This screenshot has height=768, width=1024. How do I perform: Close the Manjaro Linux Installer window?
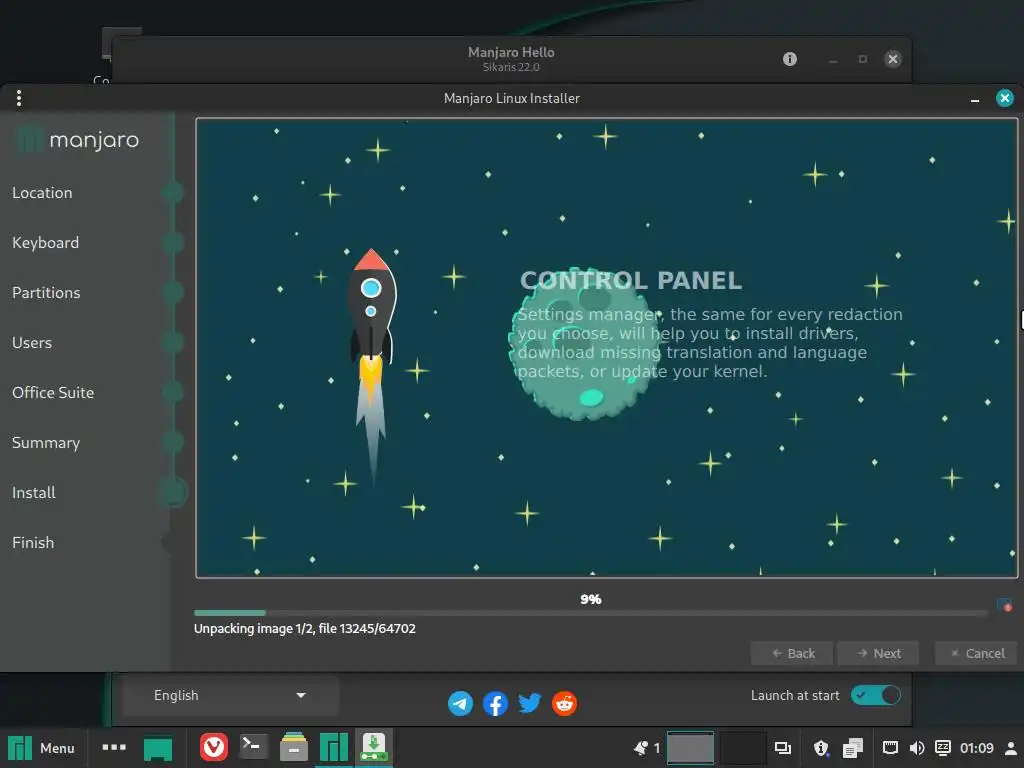tap(1005, 98)
